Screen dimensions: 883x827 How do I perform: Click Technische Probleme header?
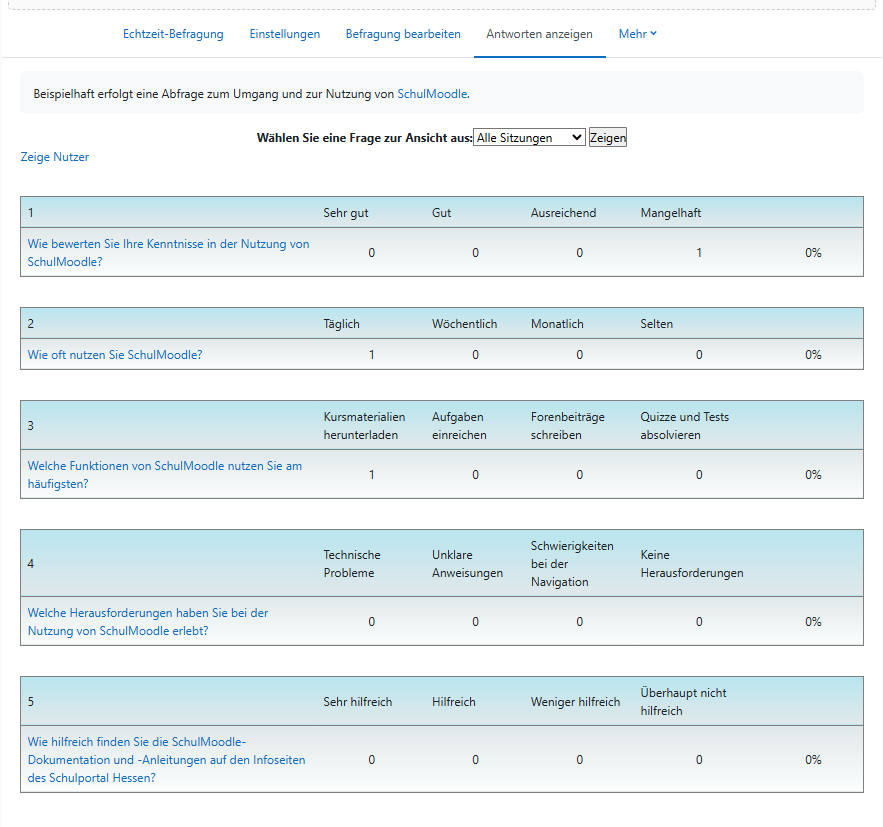pos(351,564)
